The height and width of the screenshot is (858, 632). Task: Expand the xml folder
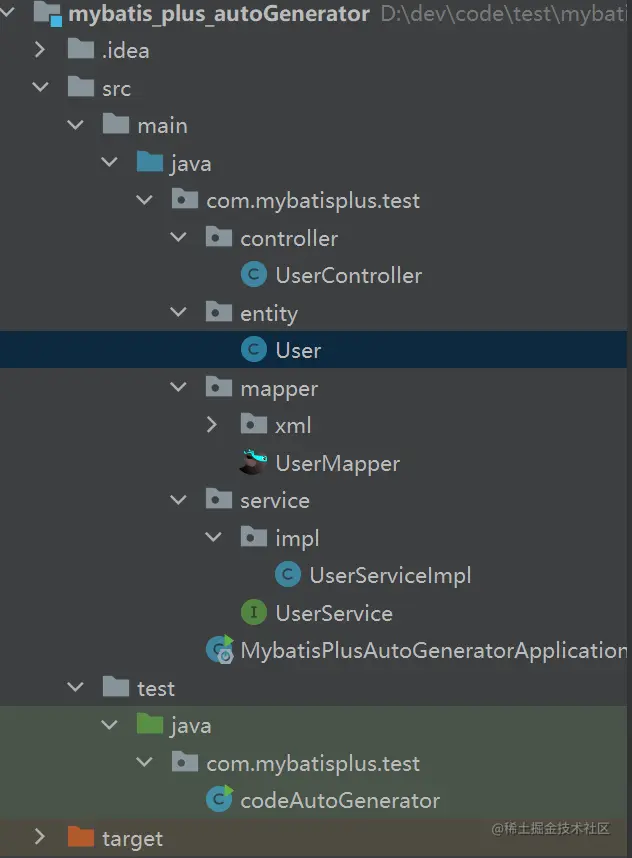pyautogui.click(x=212, y=425)
